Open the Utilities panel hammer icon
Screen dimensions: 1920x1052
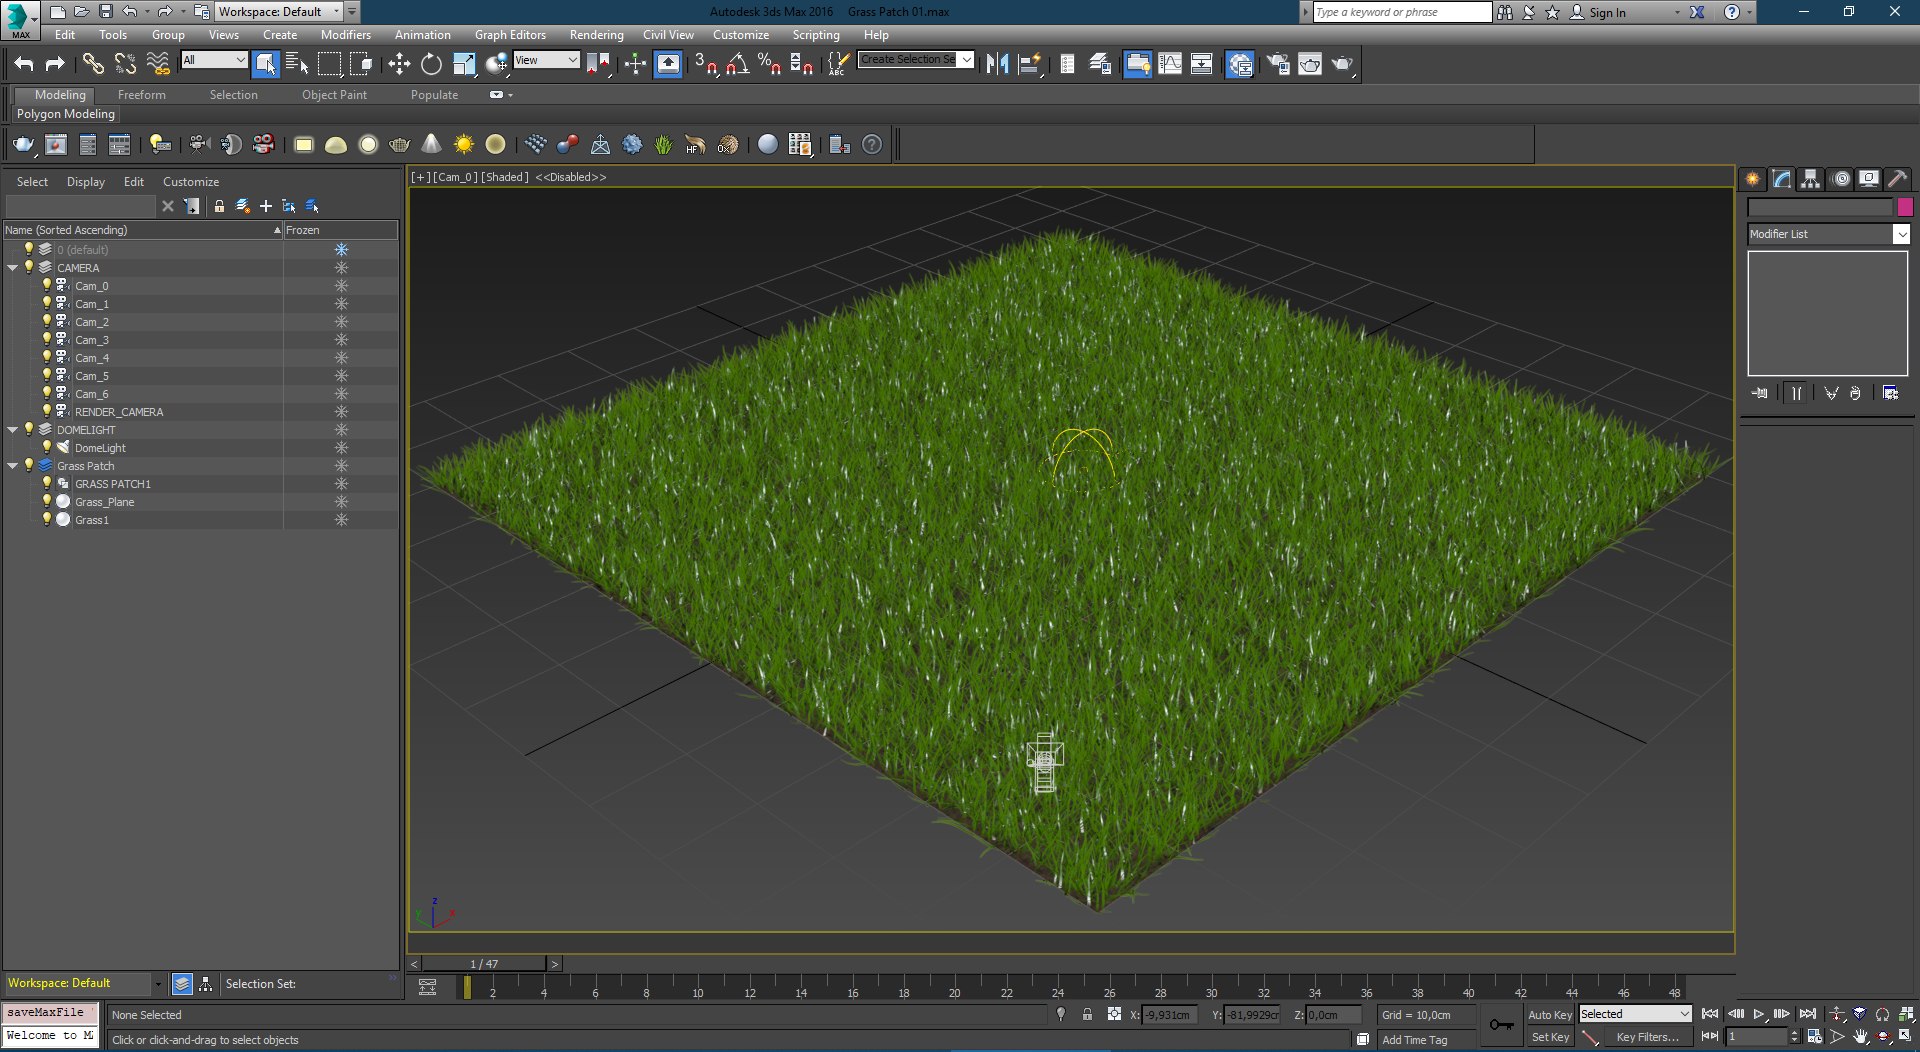click(1897, 179)
